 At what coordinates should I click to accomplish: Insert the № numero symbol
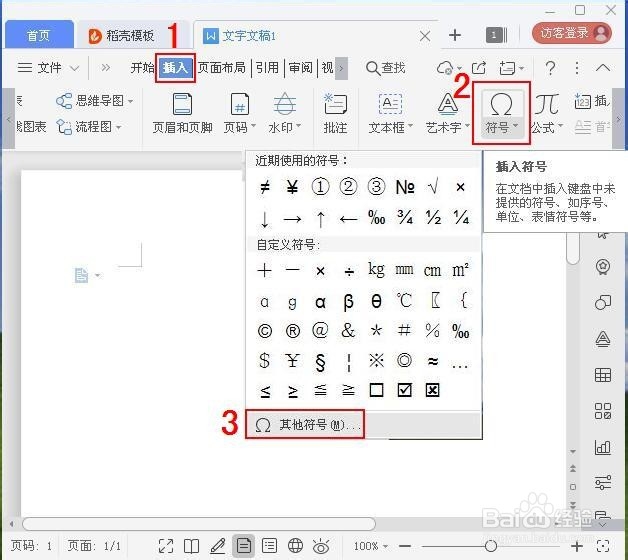tap(405, 187)
